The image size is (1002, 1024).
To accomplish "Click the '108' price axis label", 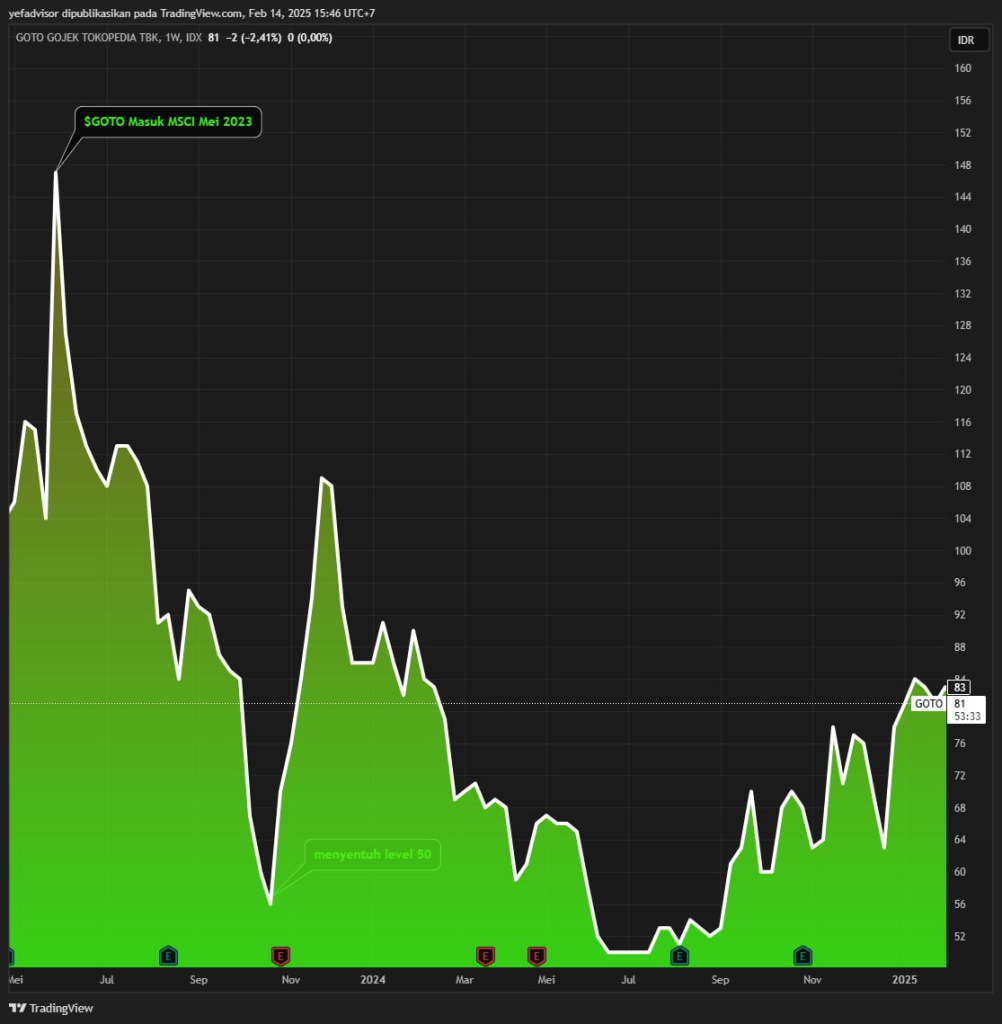I will (x=963, y=486).
